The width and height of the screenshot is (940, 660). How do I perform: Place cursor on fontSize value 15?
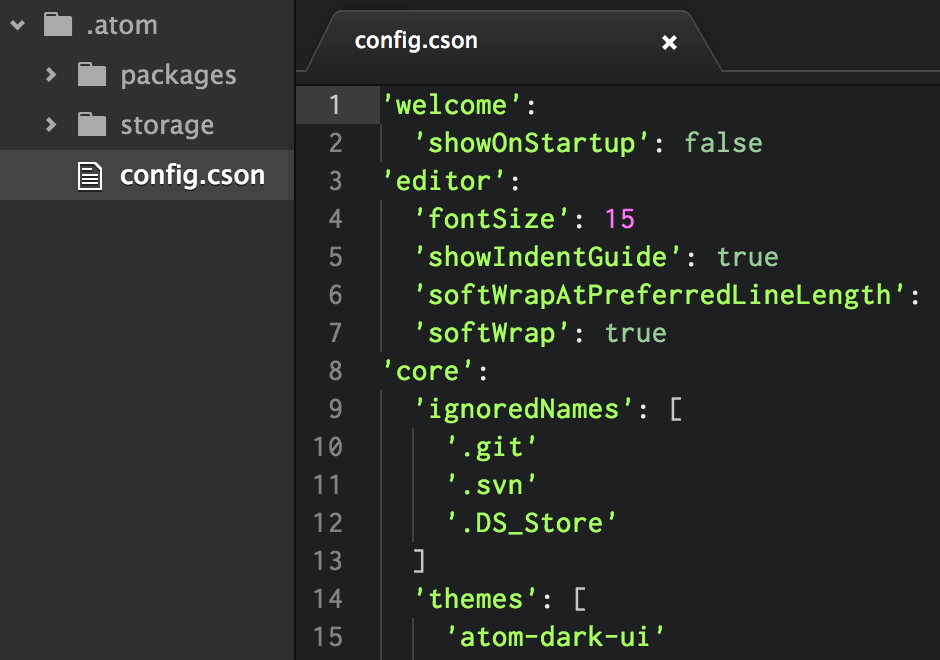click(620, 219)
